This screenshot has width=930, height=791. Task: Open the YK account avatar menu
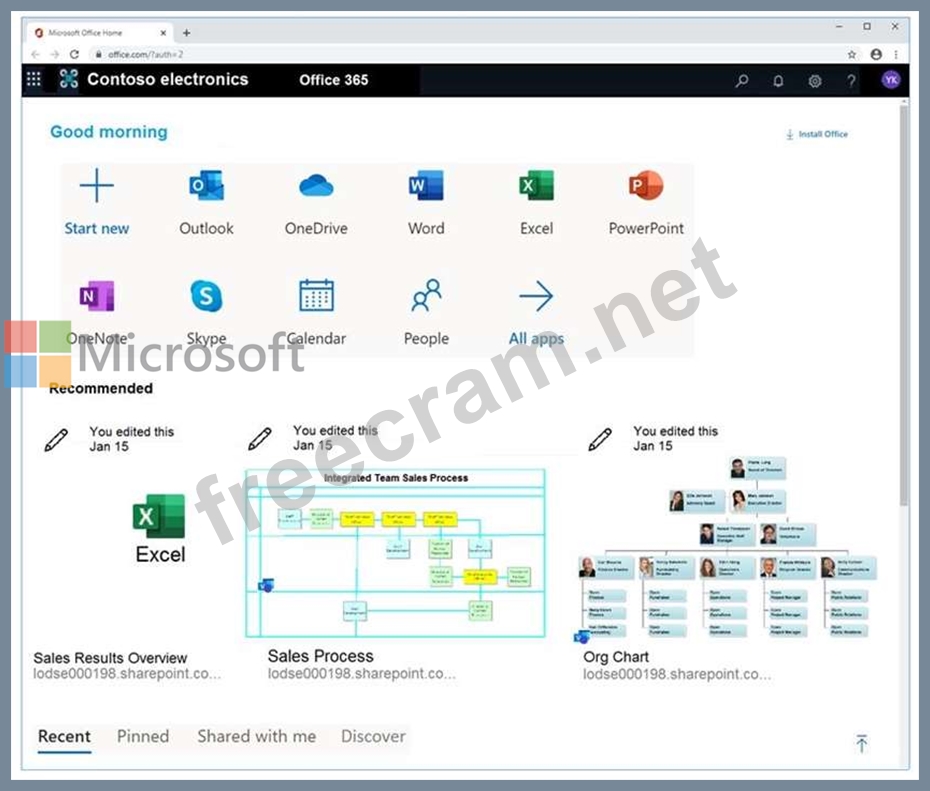pos(891,79)
